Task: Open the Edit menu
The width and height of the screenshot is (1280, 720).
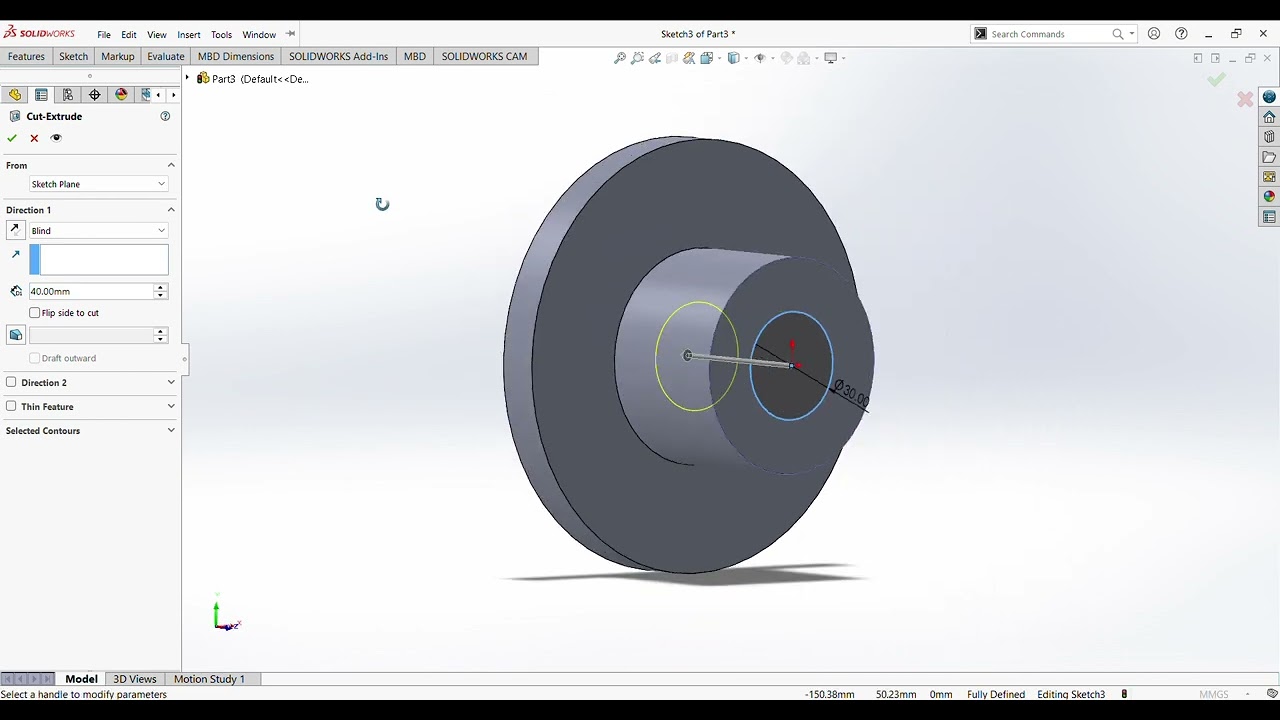Action: click(x=129, y=35)
